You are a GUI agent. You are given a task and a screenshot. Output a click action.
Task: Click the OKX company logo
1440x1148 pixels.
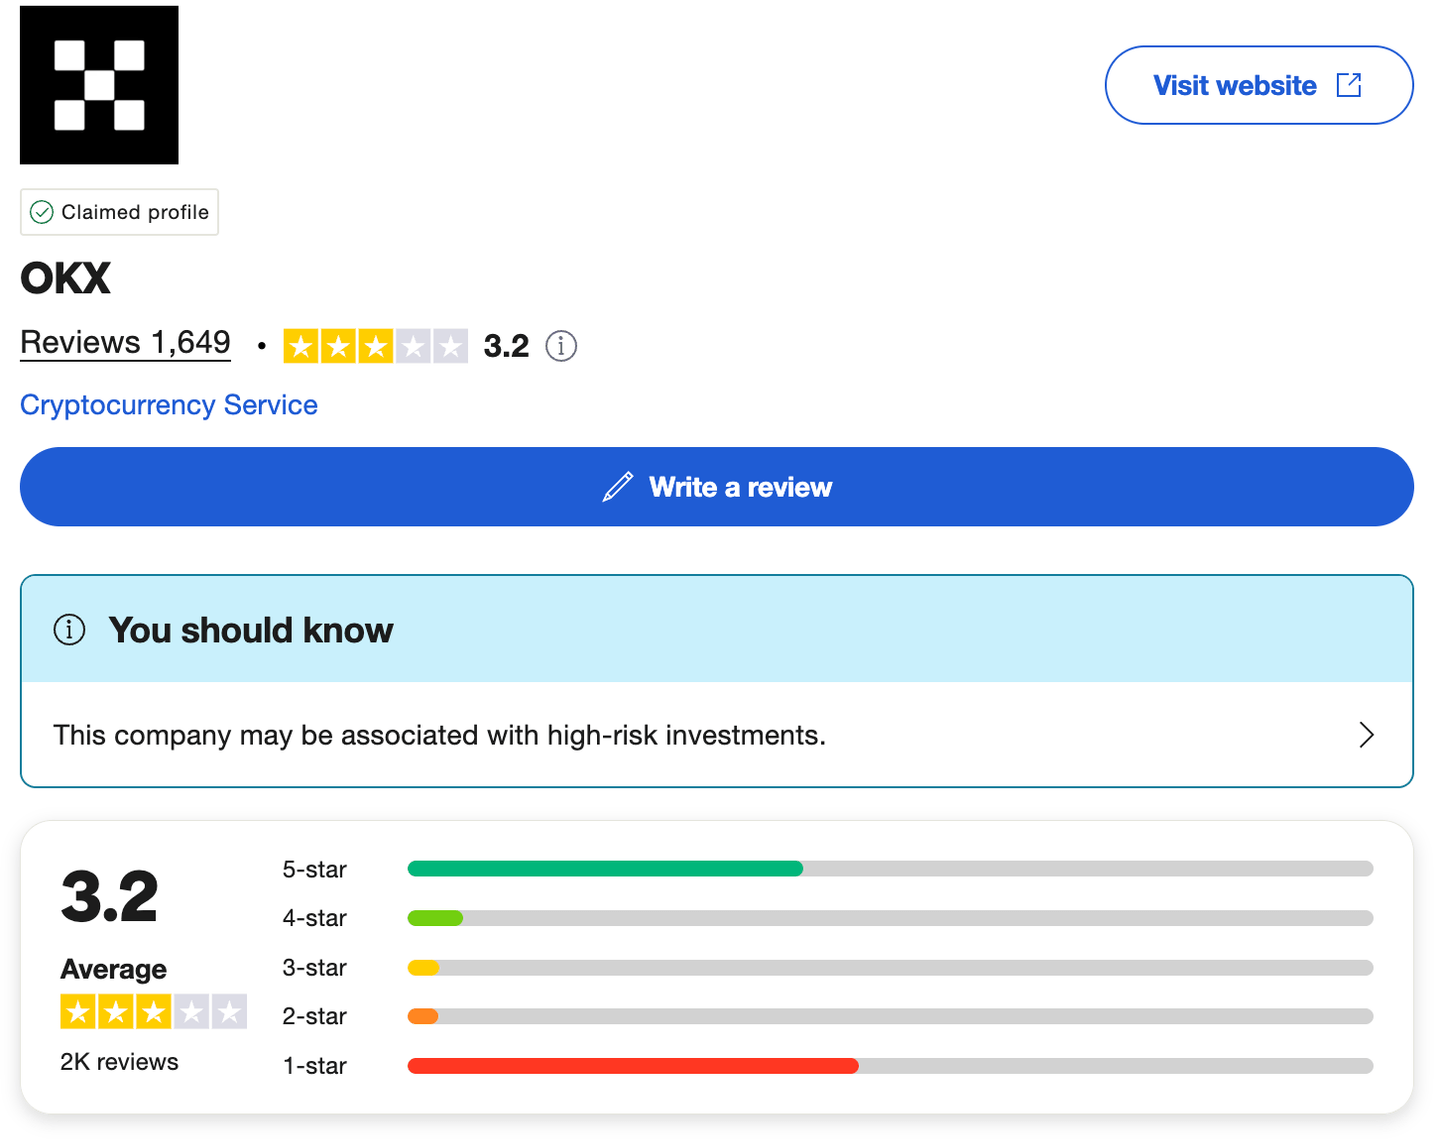click(99, 85)
